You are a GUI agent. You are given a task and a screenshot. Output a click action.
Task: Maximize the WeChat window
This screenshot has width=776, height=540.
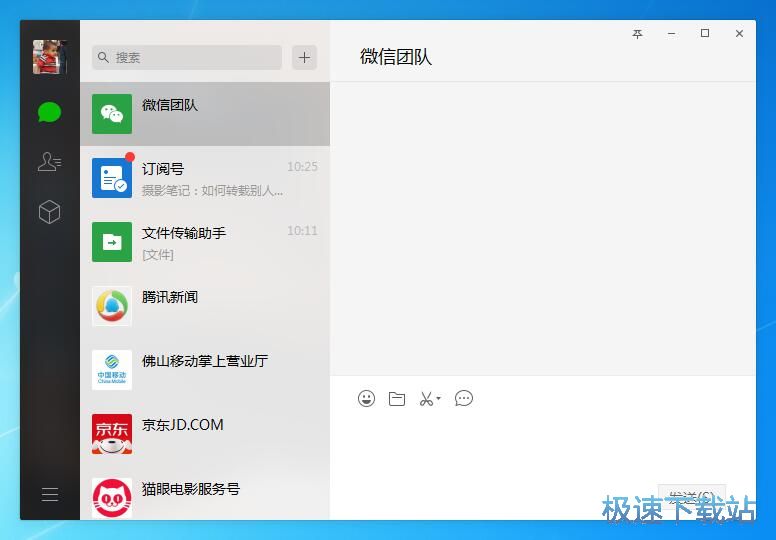point(705,33)
